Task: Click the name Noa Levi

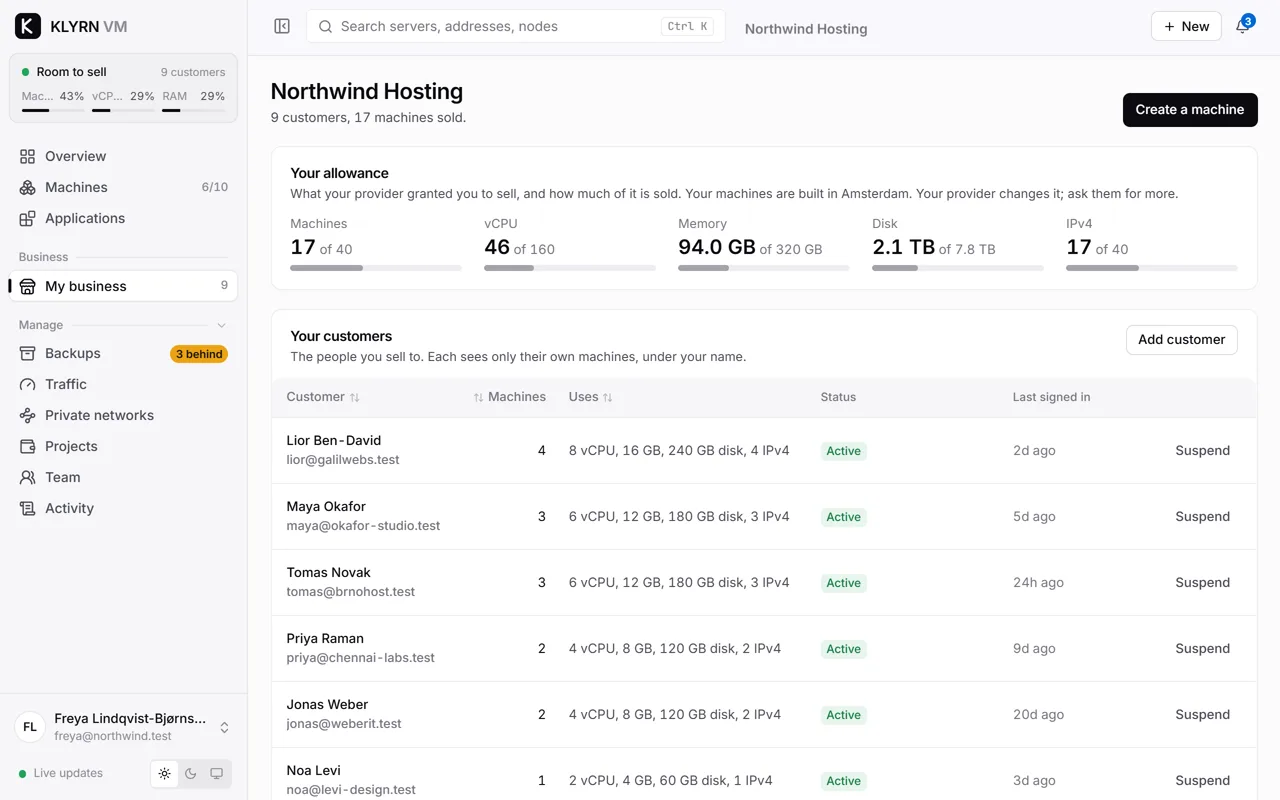Action: pos(314,771)
